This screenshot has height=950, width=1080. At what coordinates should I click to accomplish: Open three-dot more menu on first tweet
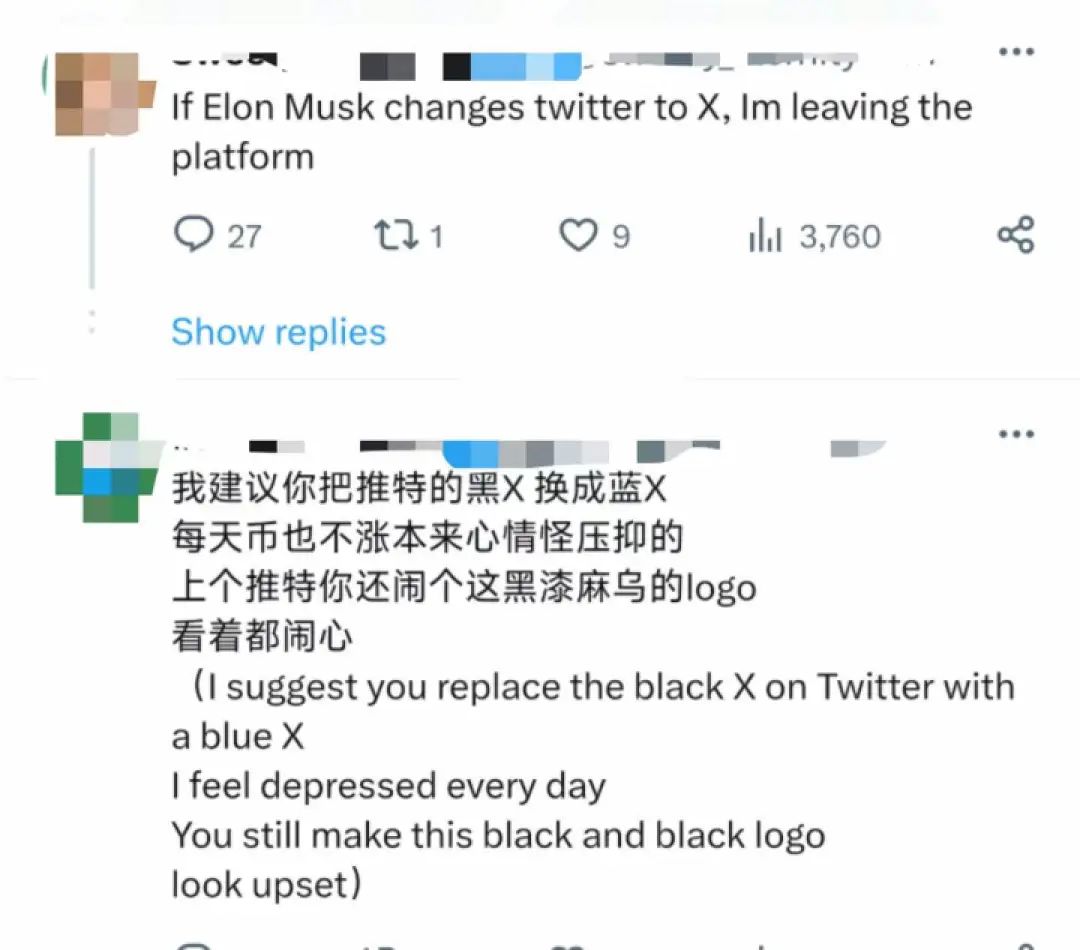point(1017,51)
